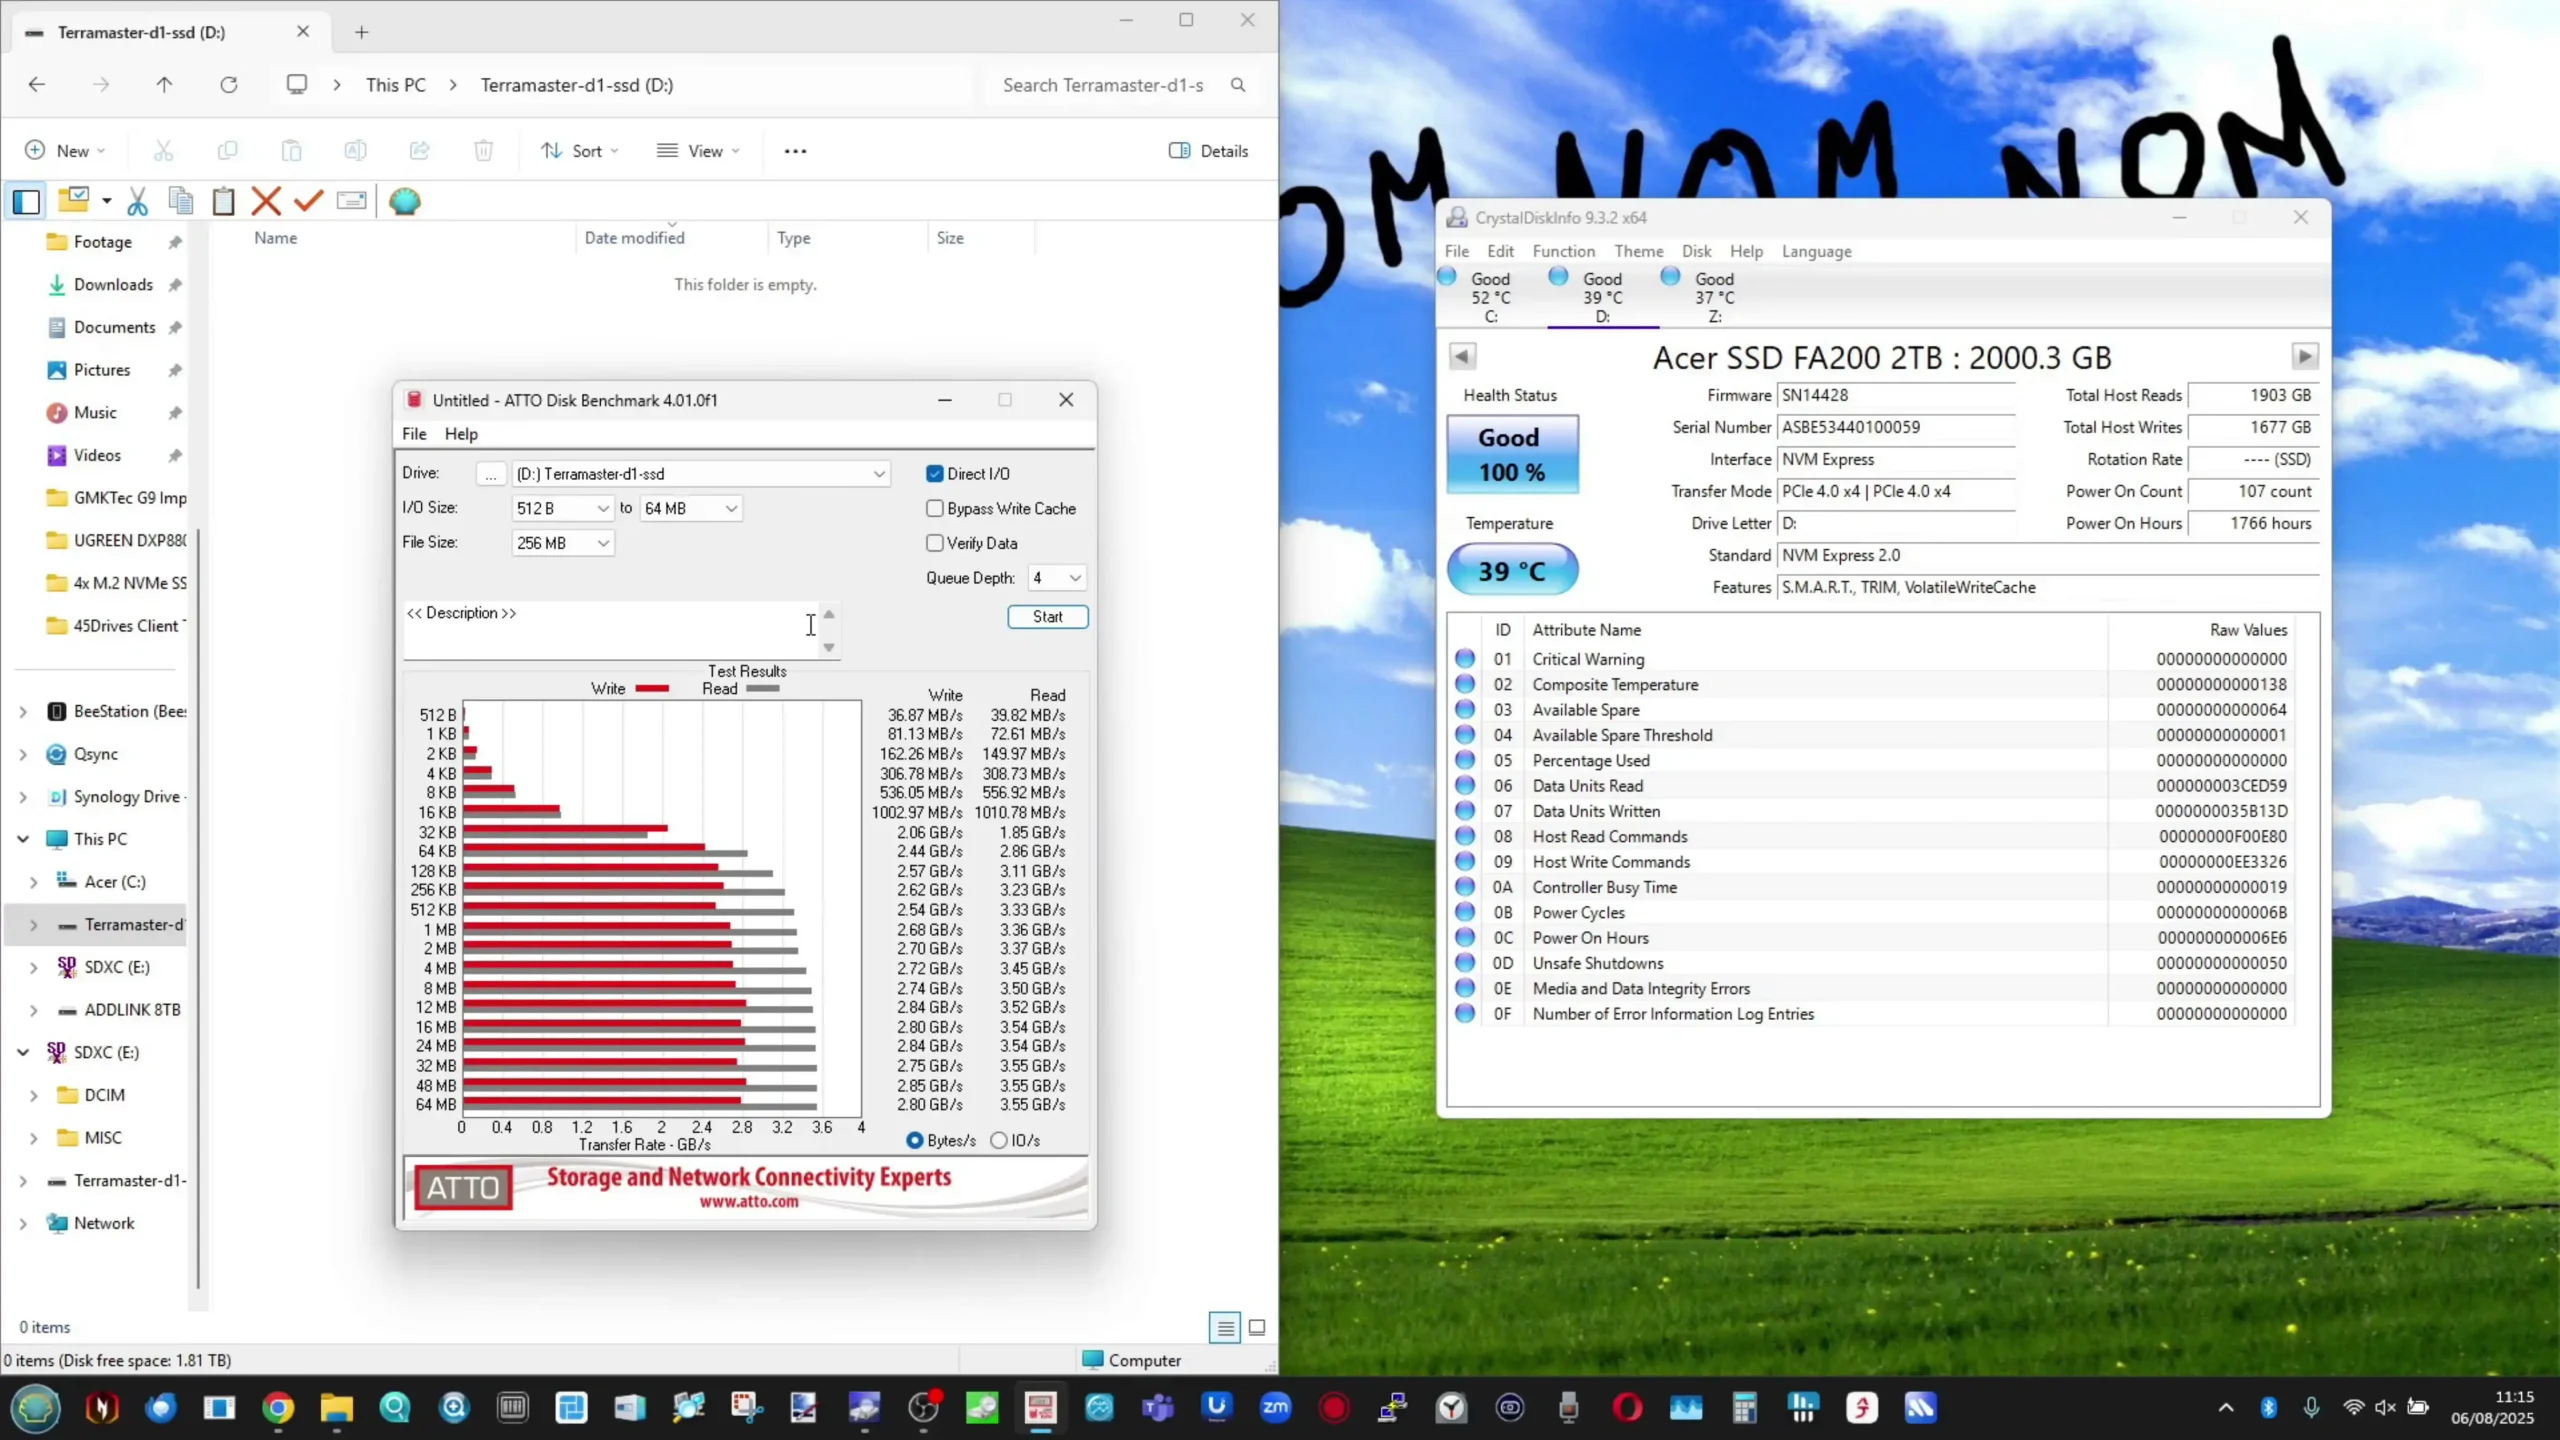Open the ATTO File menu
This screenshot has height=1440, width=2560.
pos(414,434)
